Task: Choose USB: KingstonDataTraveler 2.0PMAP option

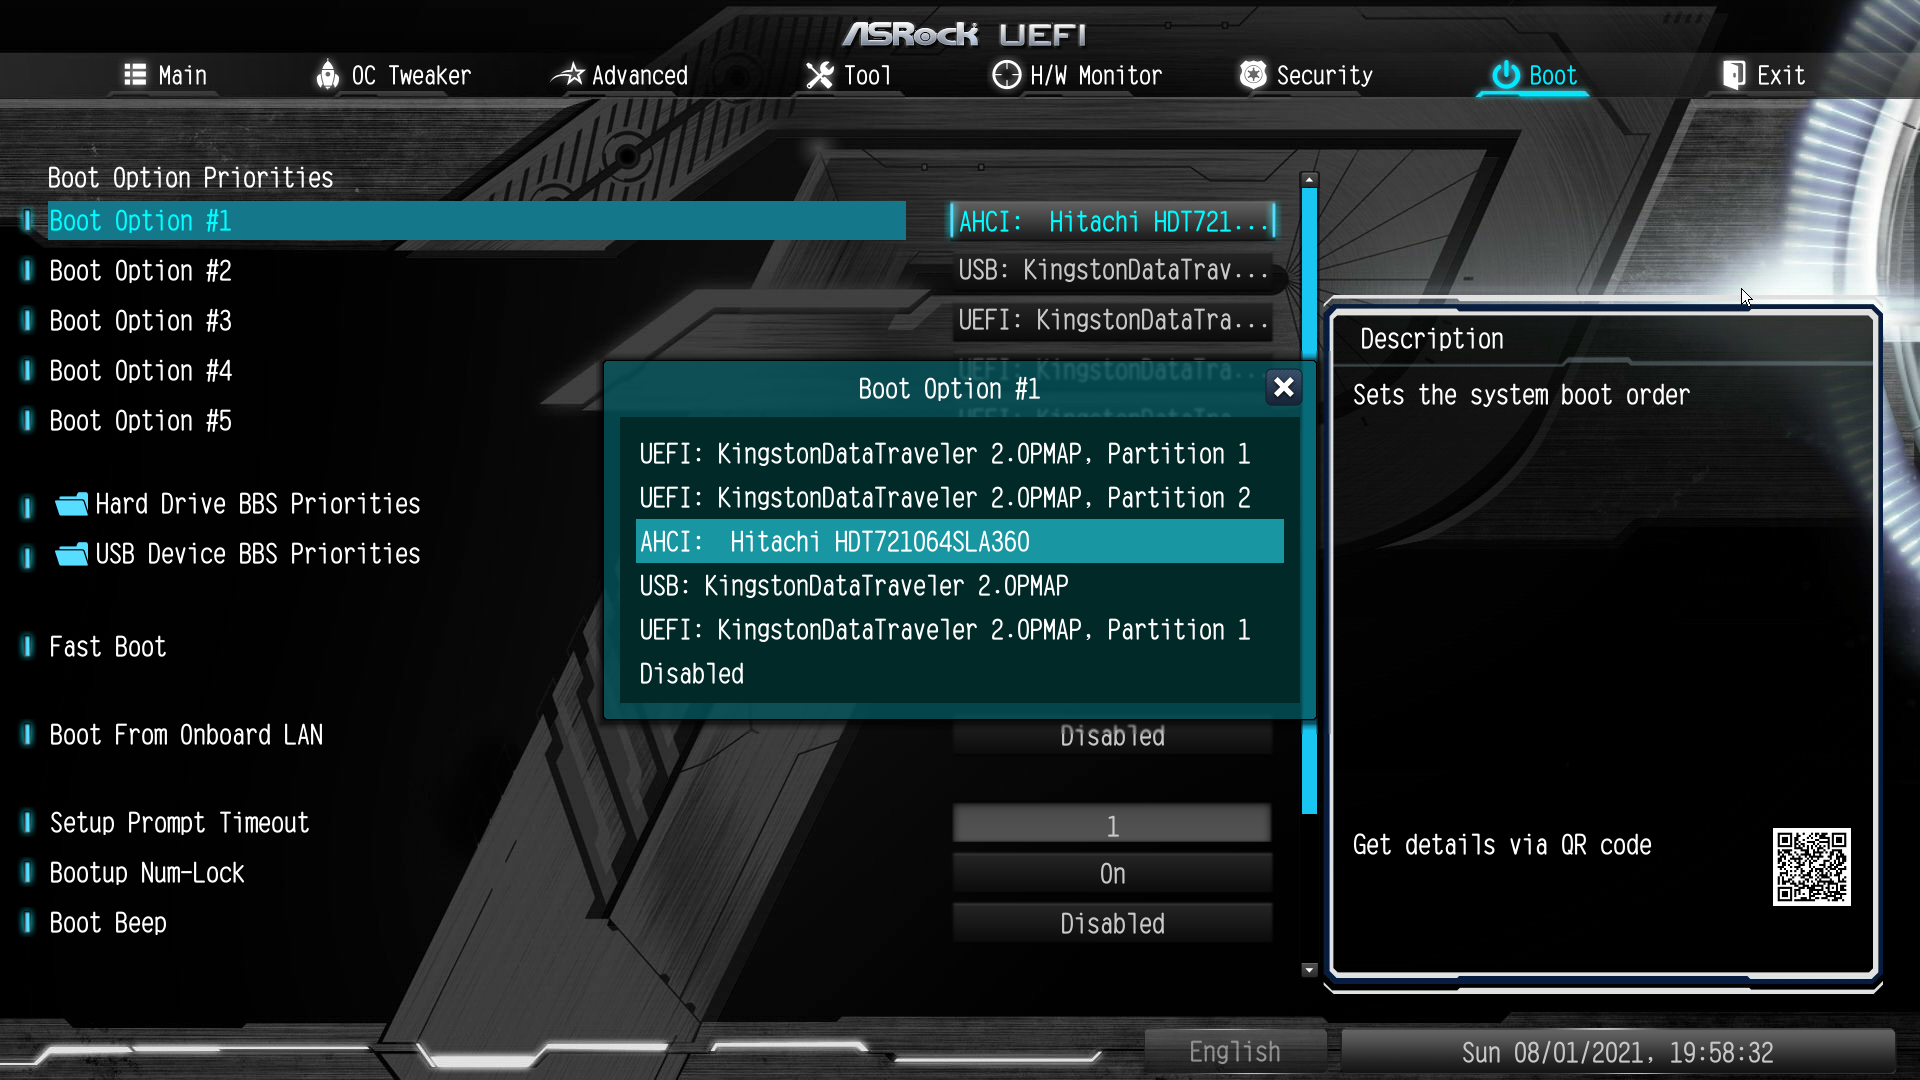Action: [x=960, y=586]
